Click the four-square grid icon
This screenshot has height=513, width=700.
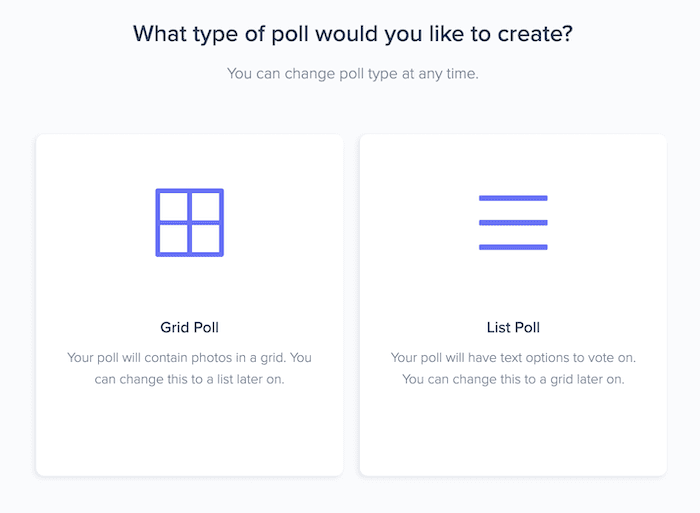tap(189, 222)
